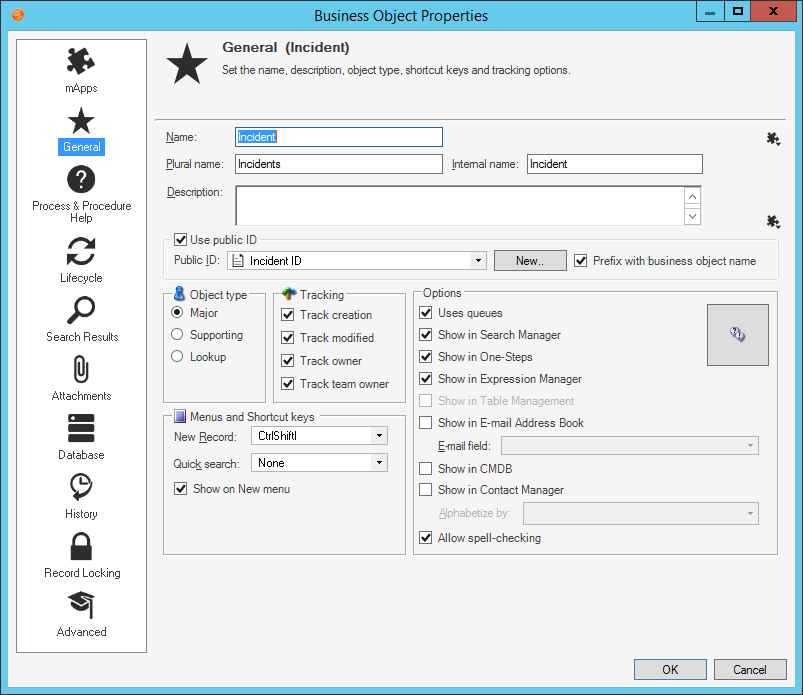Uncheck the Use public ID checkbox
The image size is (803, 695).
[181, 240]
